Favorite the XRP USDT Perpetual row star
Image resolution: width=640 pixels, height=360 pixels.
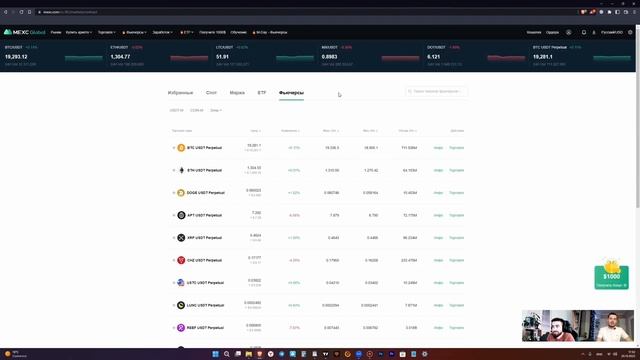tap(173, 238)
